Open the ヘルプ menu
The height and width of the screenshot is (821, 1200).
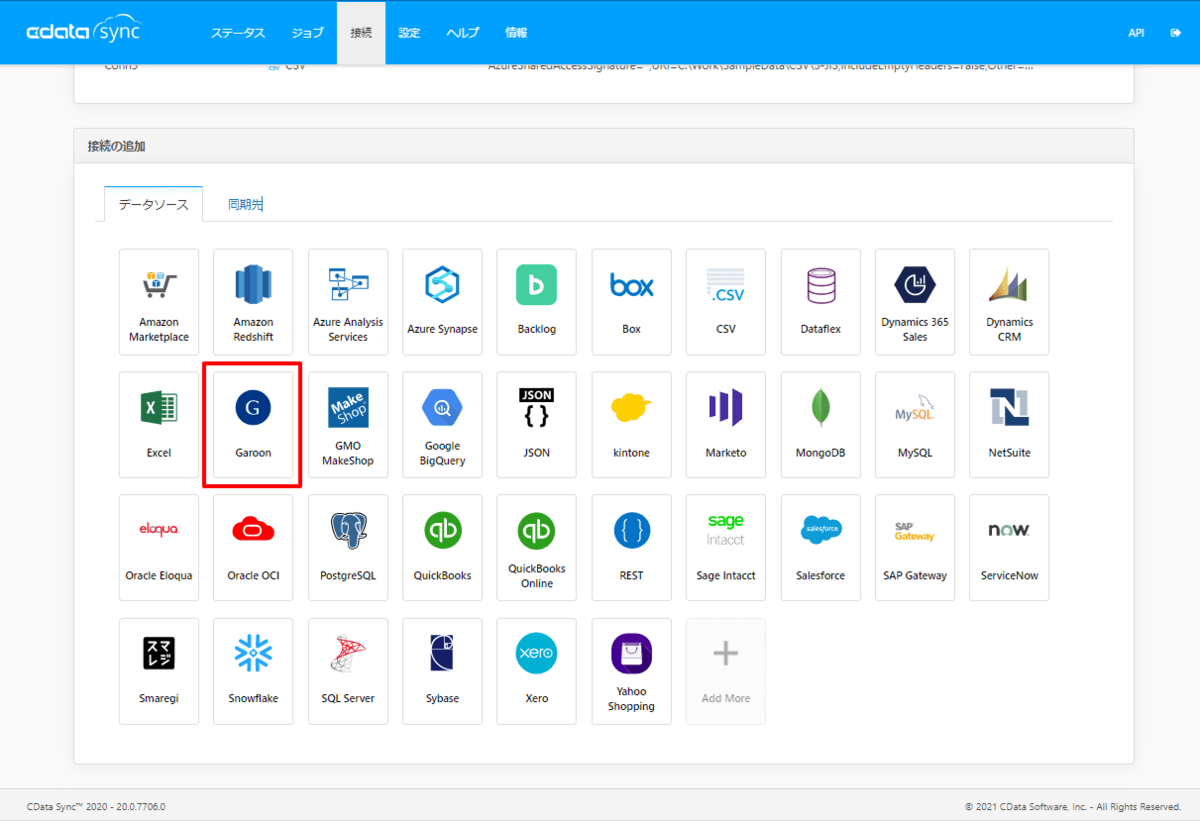click(x=463, y=33)
